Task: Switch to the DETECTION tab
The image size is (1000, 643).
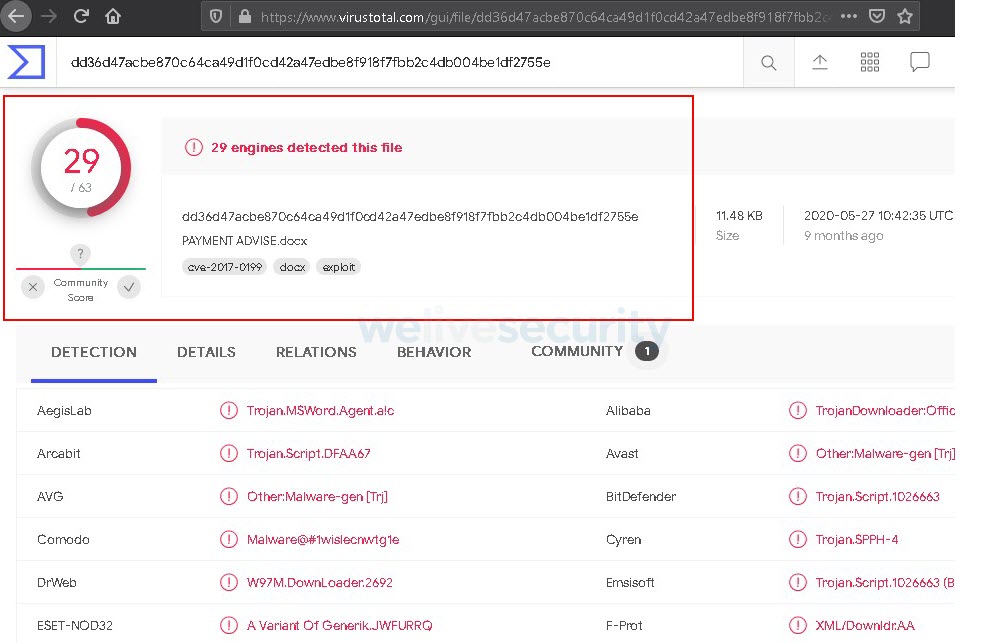Action: click(94, 352)
